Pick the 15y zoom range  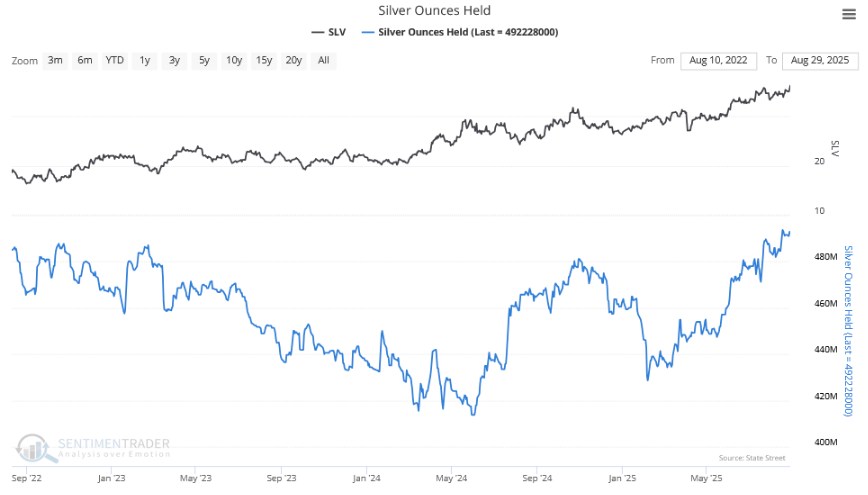(x=264, y=60)
